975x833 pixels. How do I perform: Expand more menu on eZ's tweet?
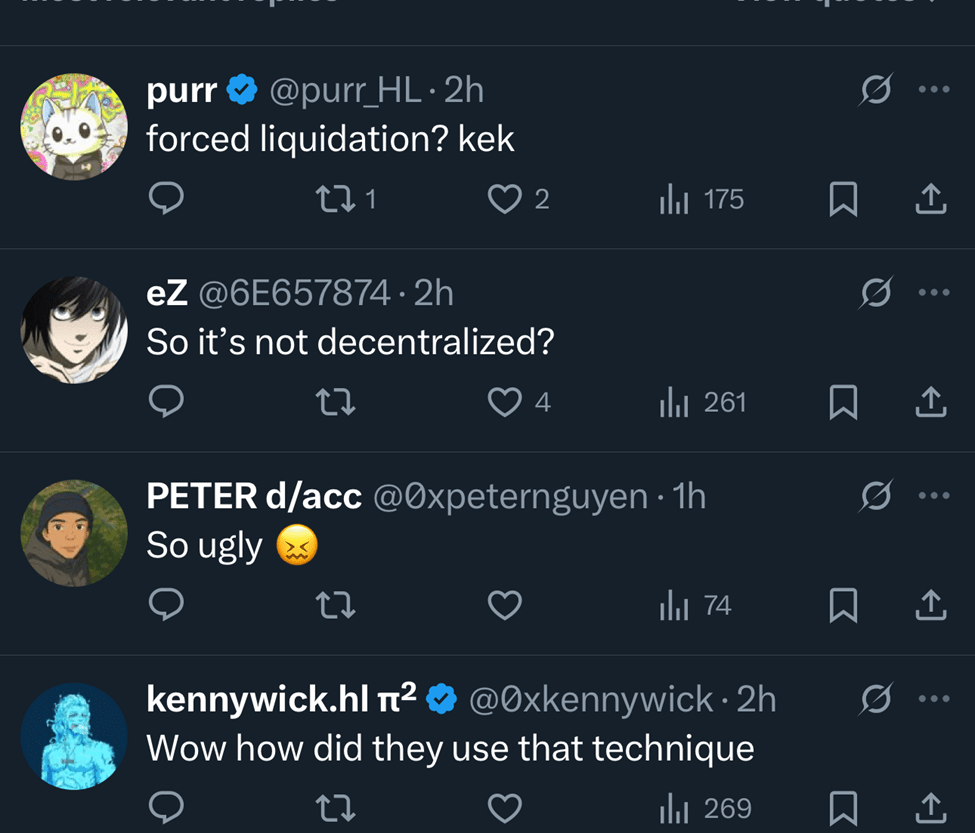[932, 293]
